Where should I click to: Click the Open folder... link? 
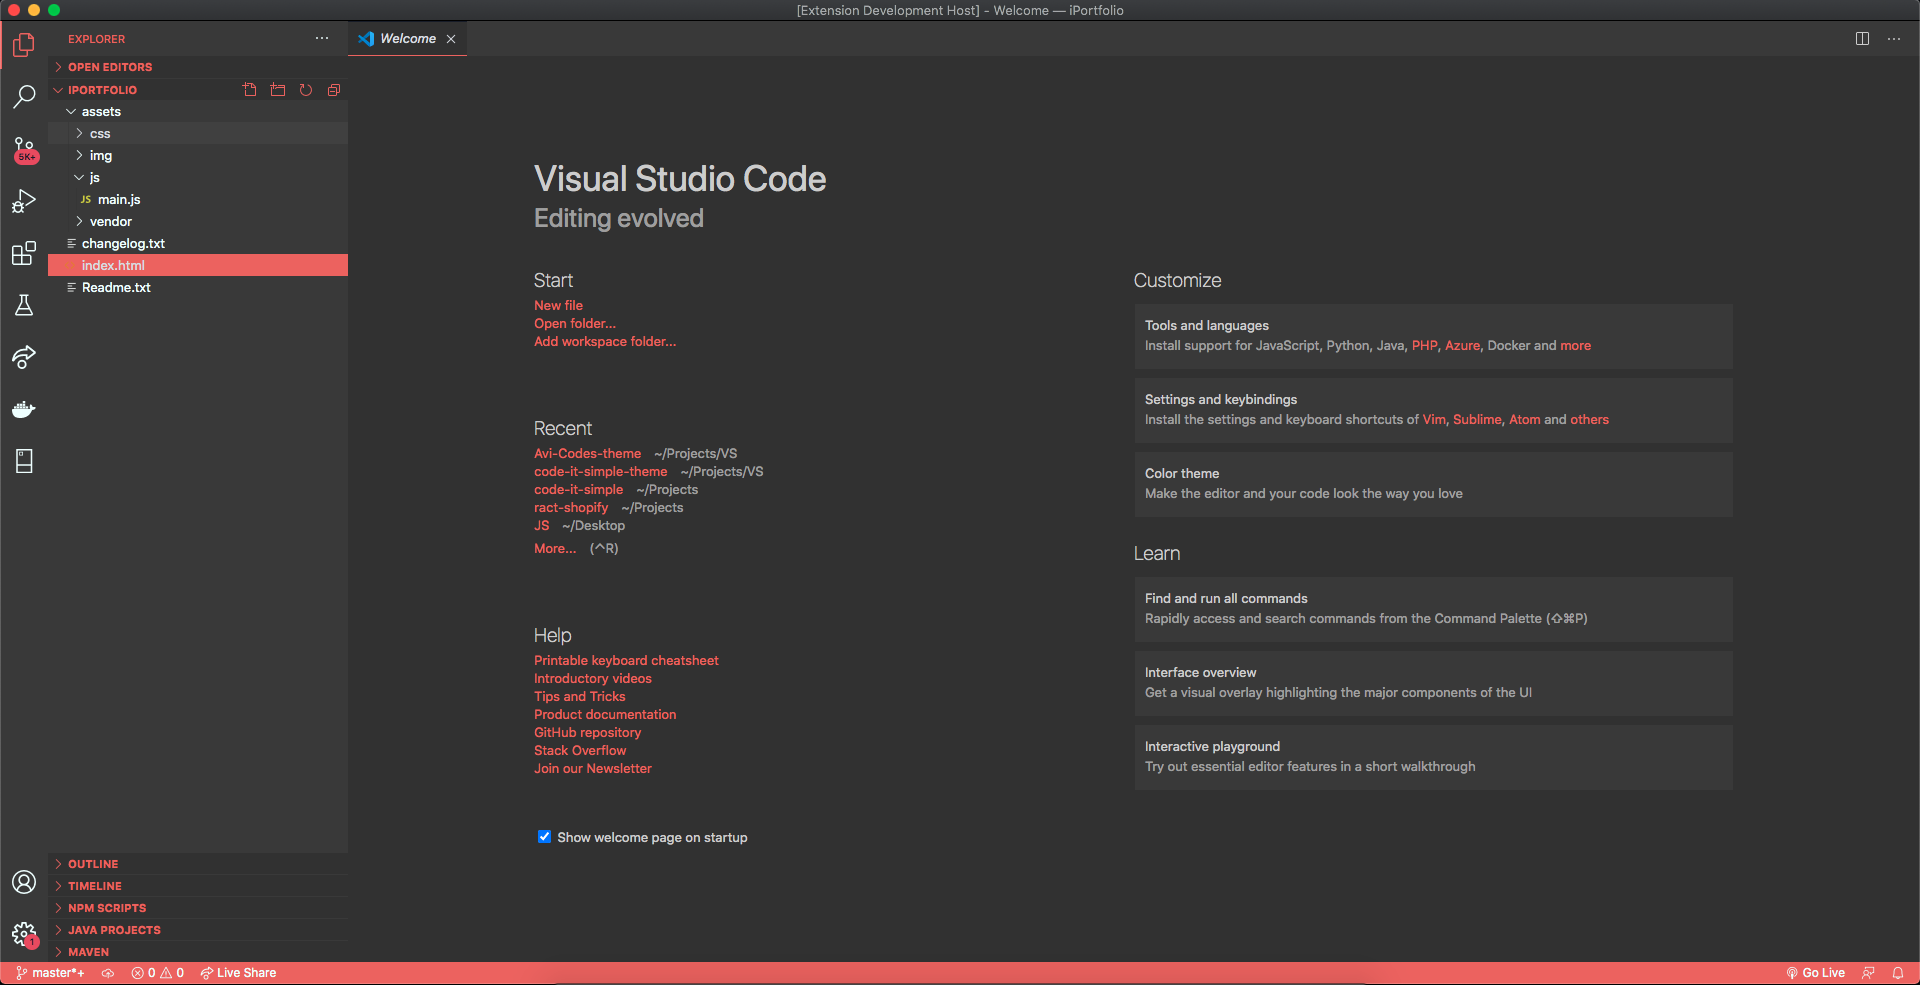[x=575, y=324]
